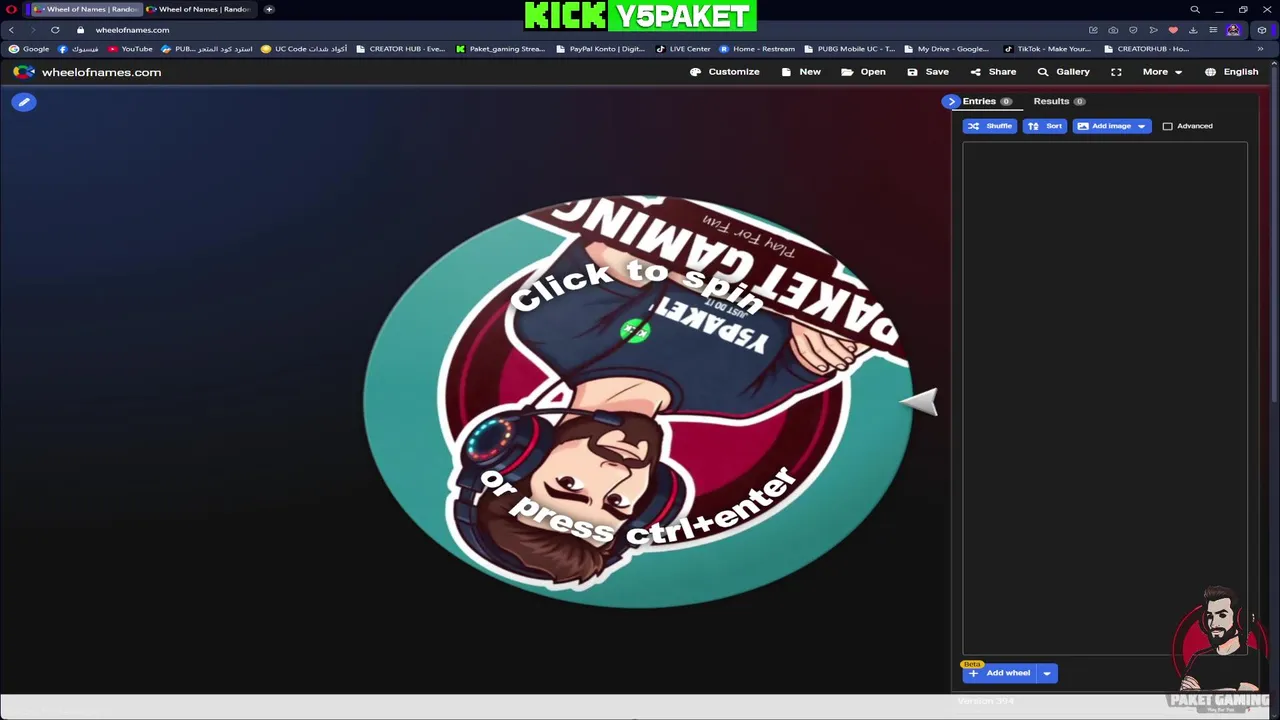Screen dimensions: 1280x720
Task: Expand the Add image dropdown arrow
Action: (x=1141, y=126)
